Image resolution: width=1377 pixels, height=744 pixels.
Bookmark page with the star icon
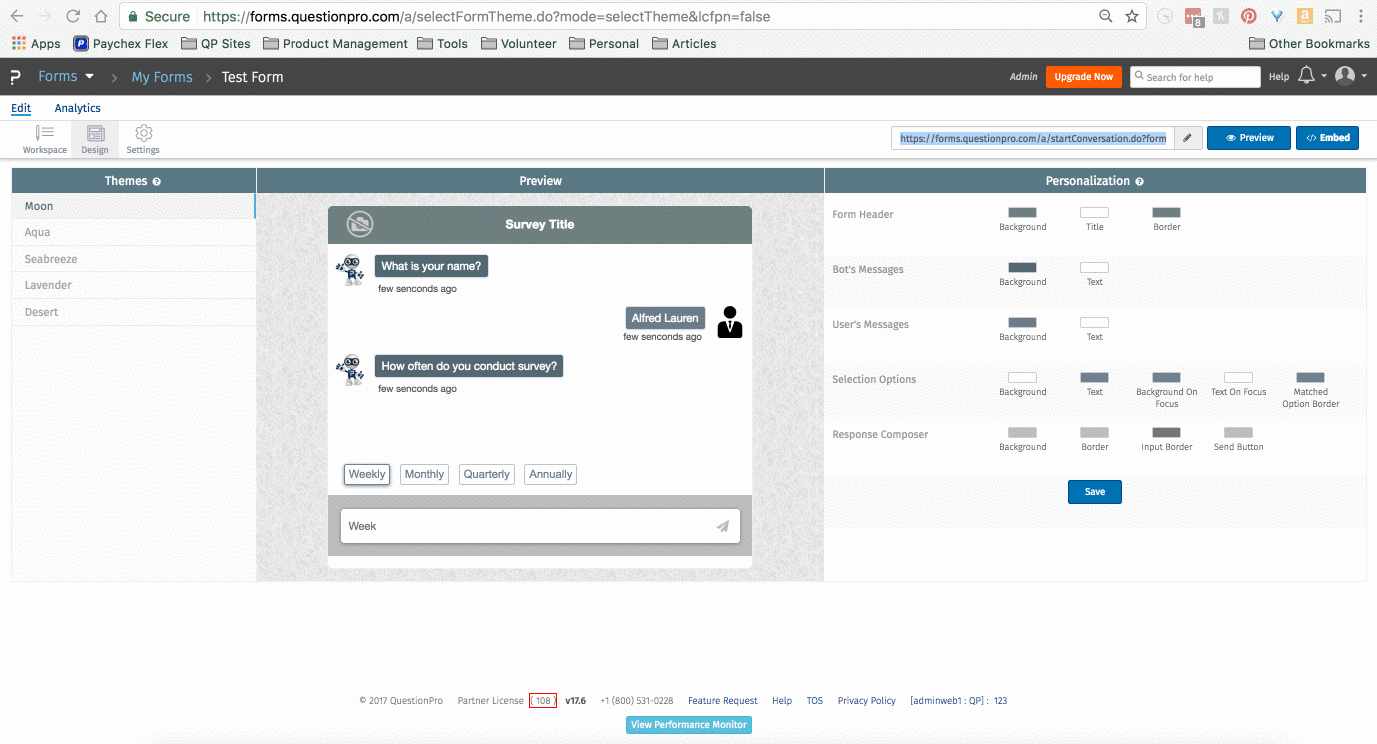[x=1132, y=16]
